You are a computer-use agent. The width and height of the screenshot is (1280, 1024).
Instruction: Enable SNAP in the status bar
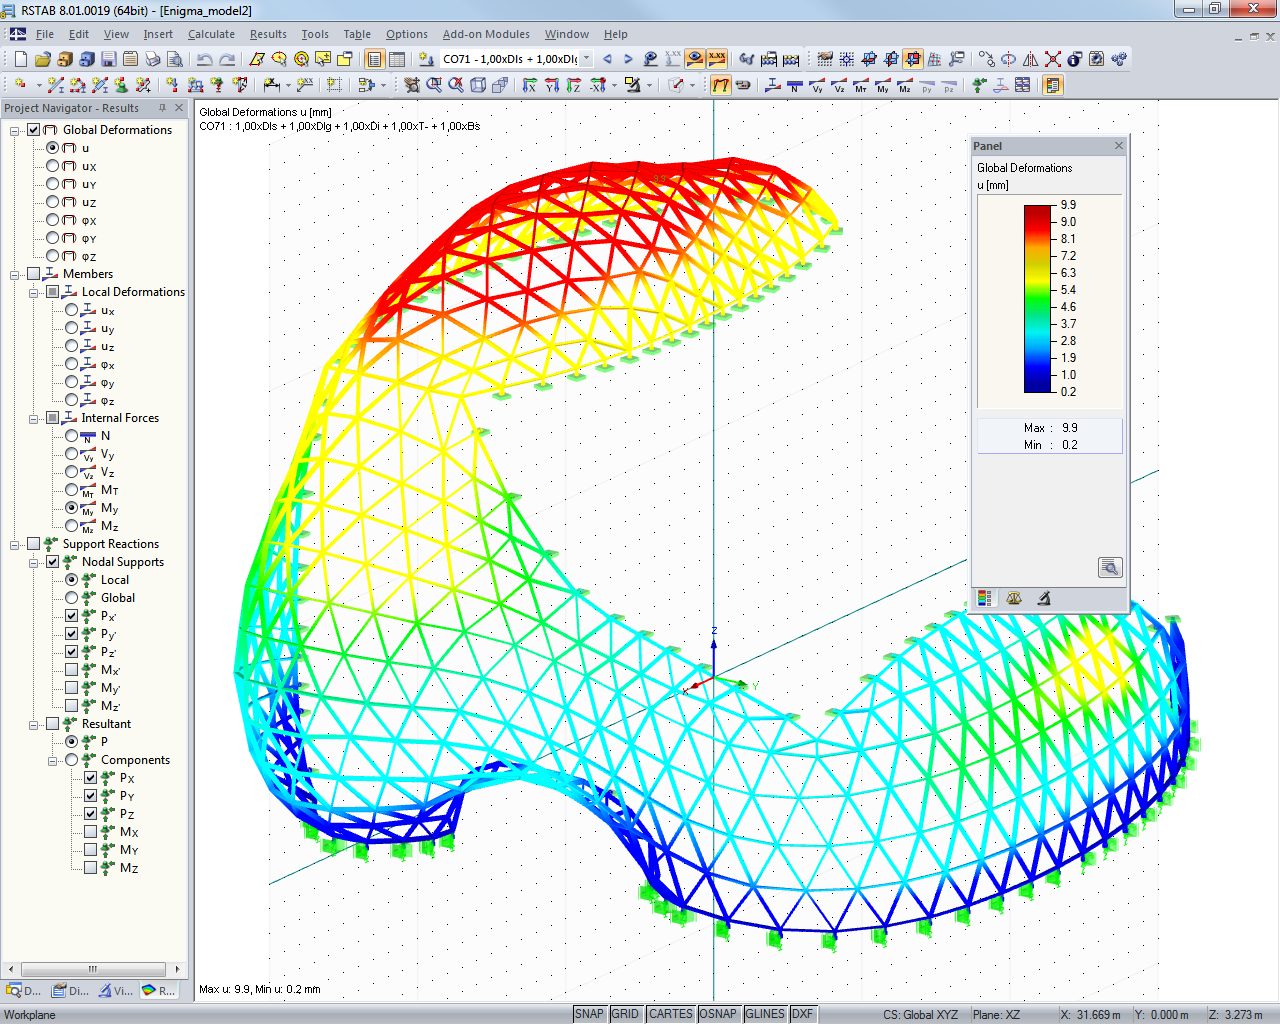pos(590,1013)
